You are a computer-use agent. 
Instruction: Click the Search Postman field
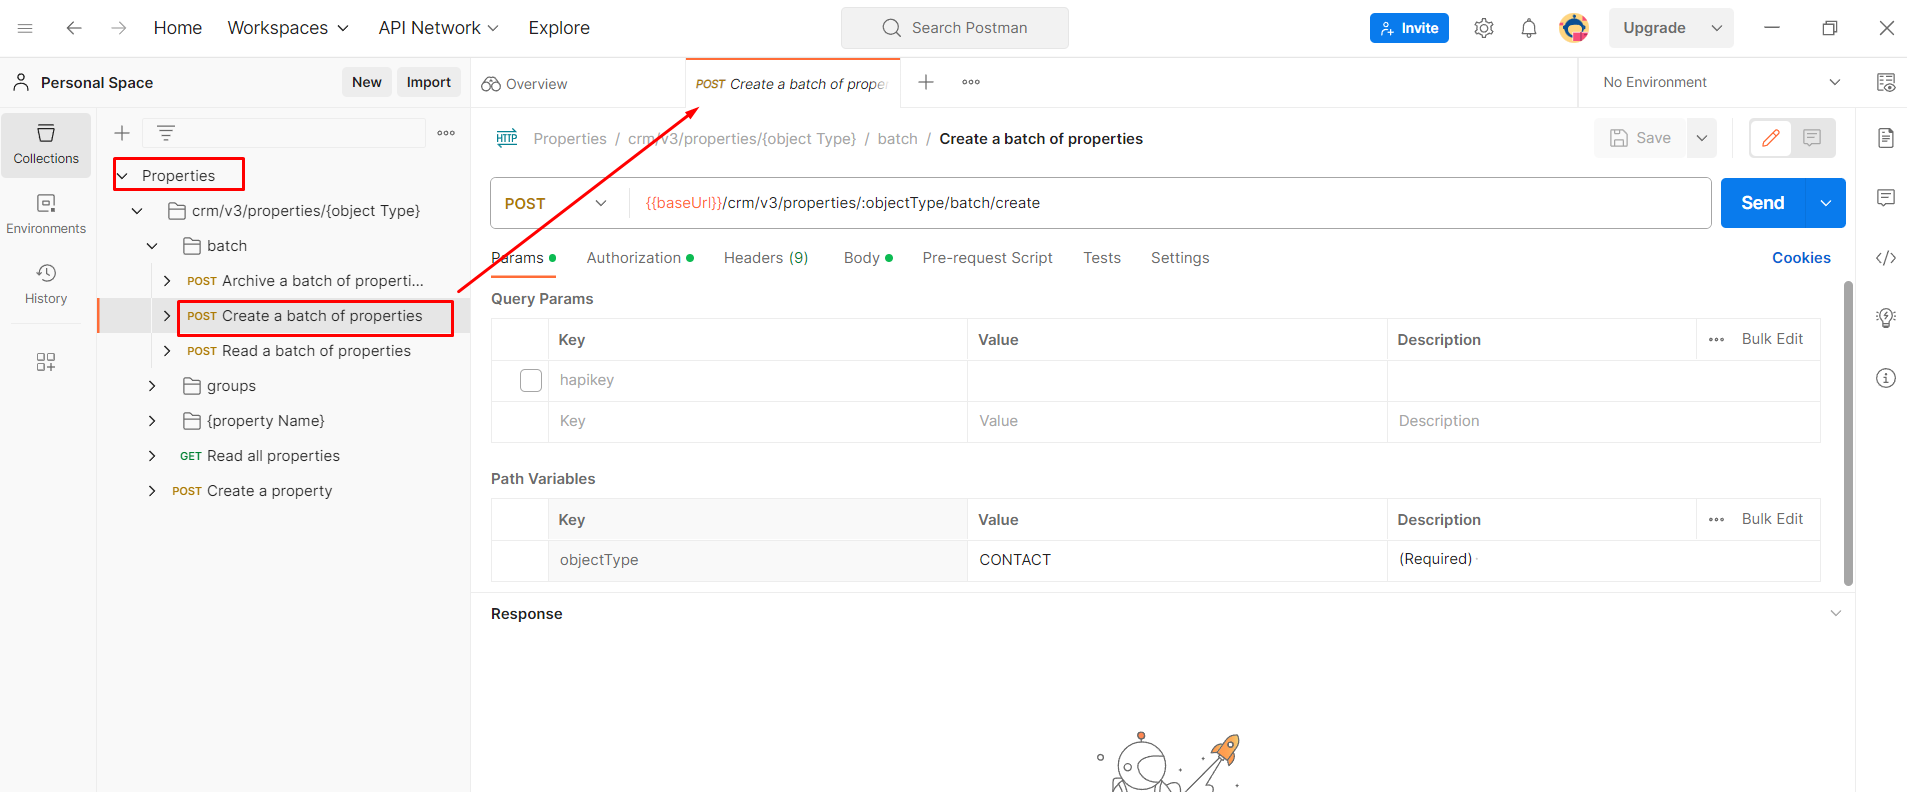click(x=955, y=28)
